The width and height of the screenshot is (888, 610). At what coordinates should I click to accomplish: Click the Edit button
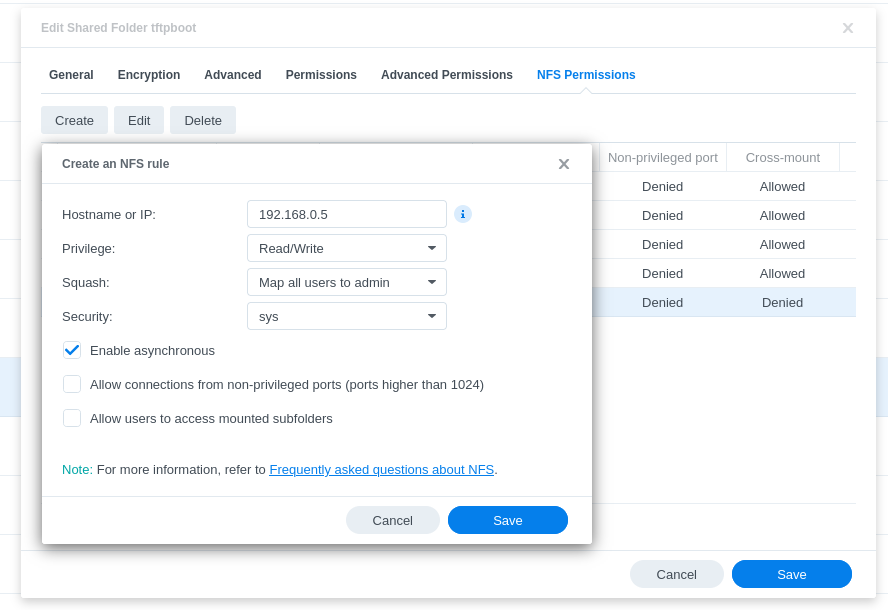[x=139, y=121]
